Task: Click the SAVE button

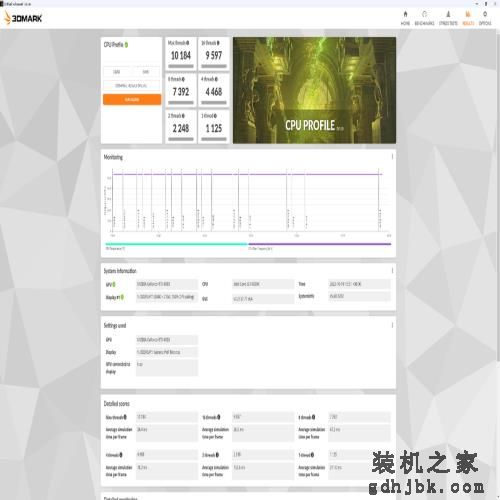Action: (146, 72)
